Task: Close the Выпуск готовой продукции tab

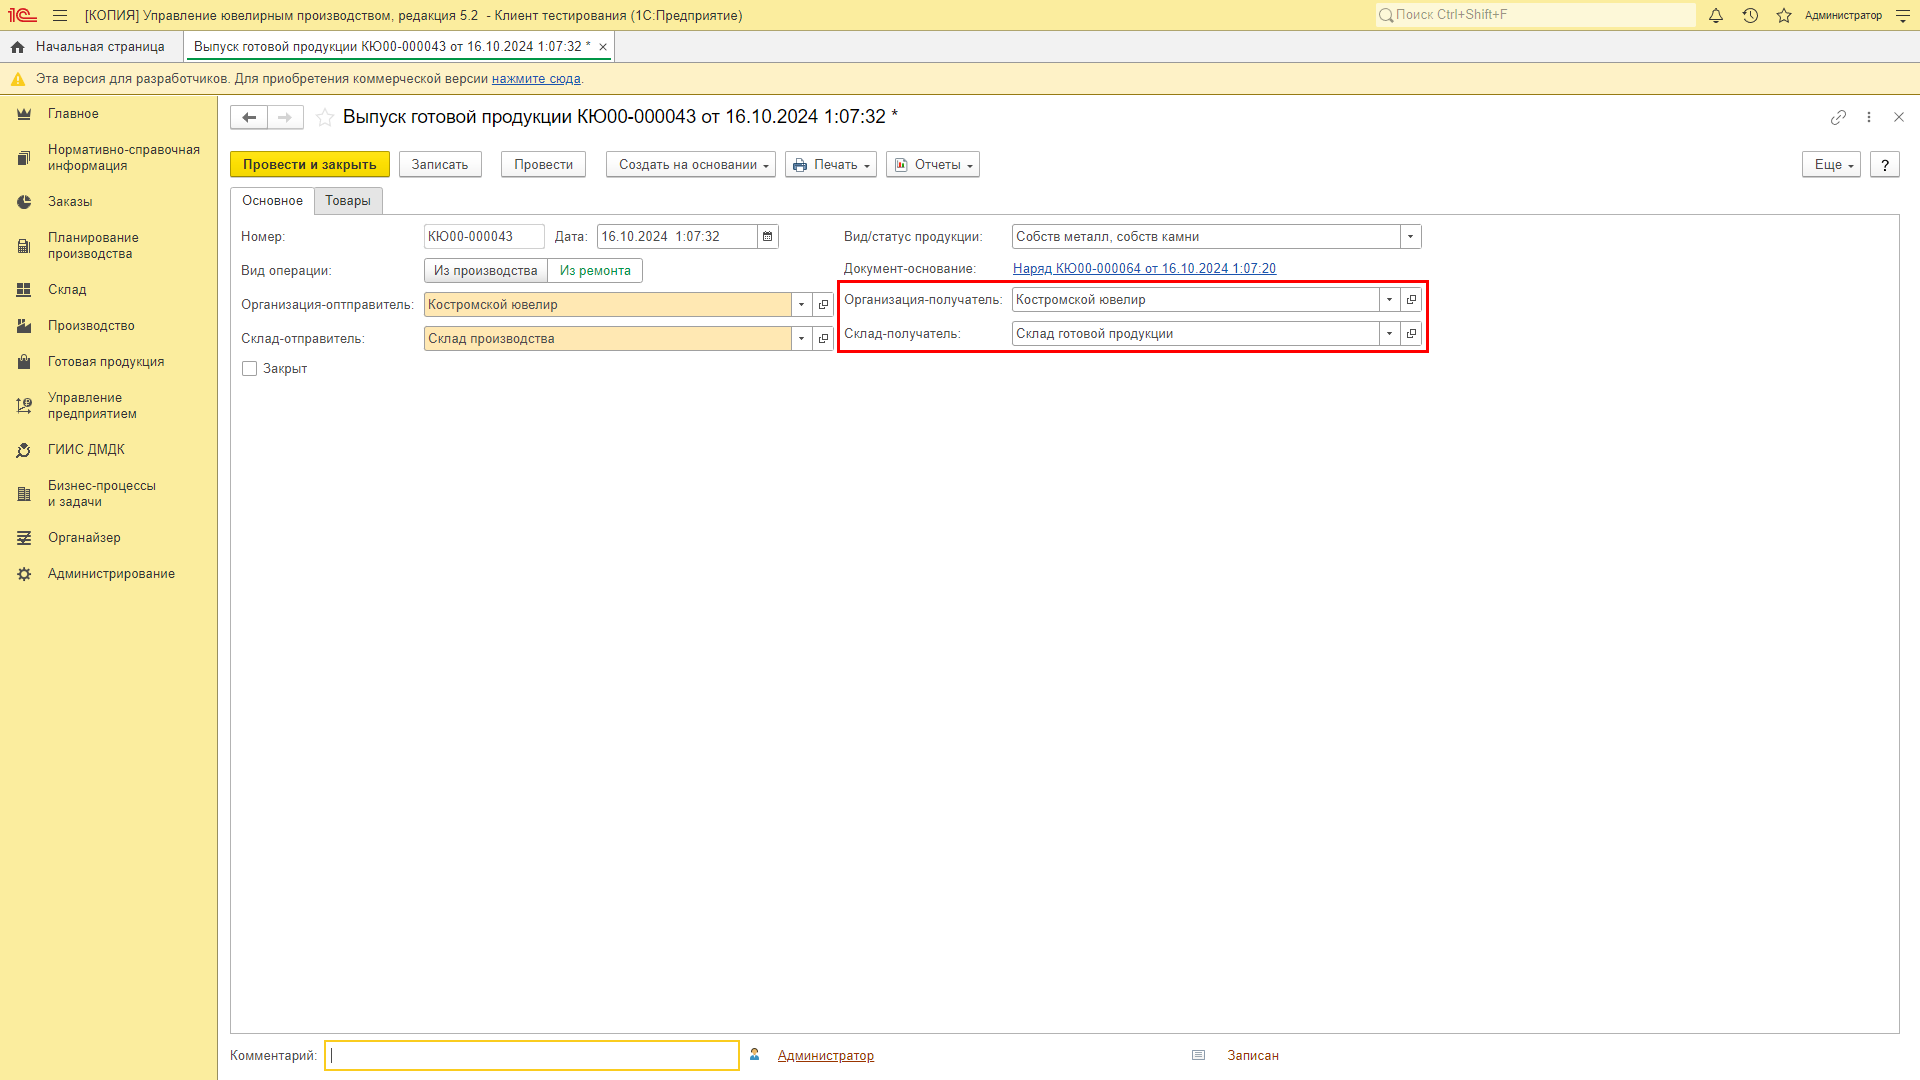Action: click(x=603, y=47)
